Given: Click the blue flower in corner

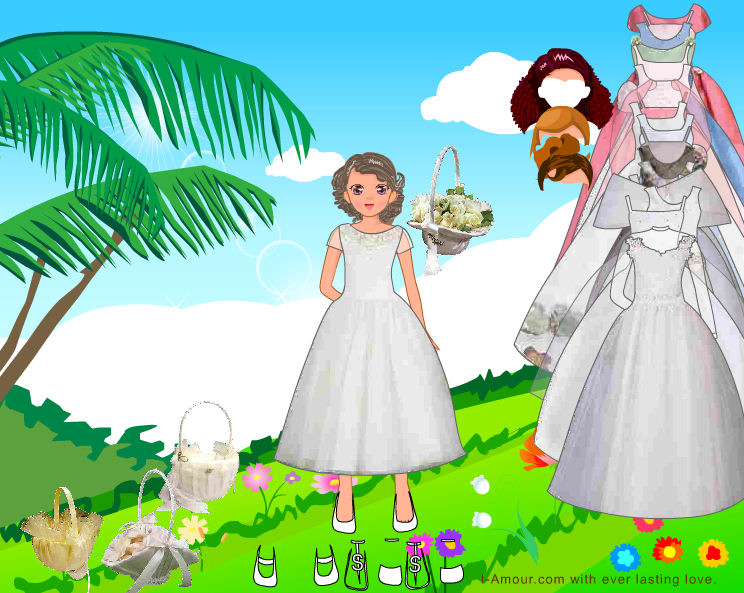Looking at the screenshot, I should [625, 555].
